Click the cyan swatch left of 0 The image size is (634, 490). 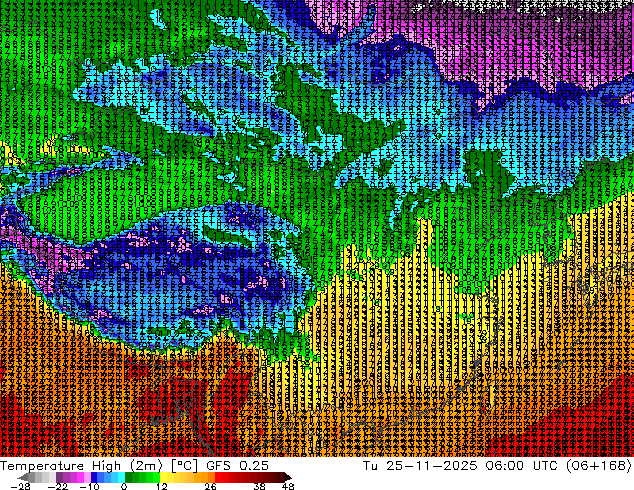[121, 477]
